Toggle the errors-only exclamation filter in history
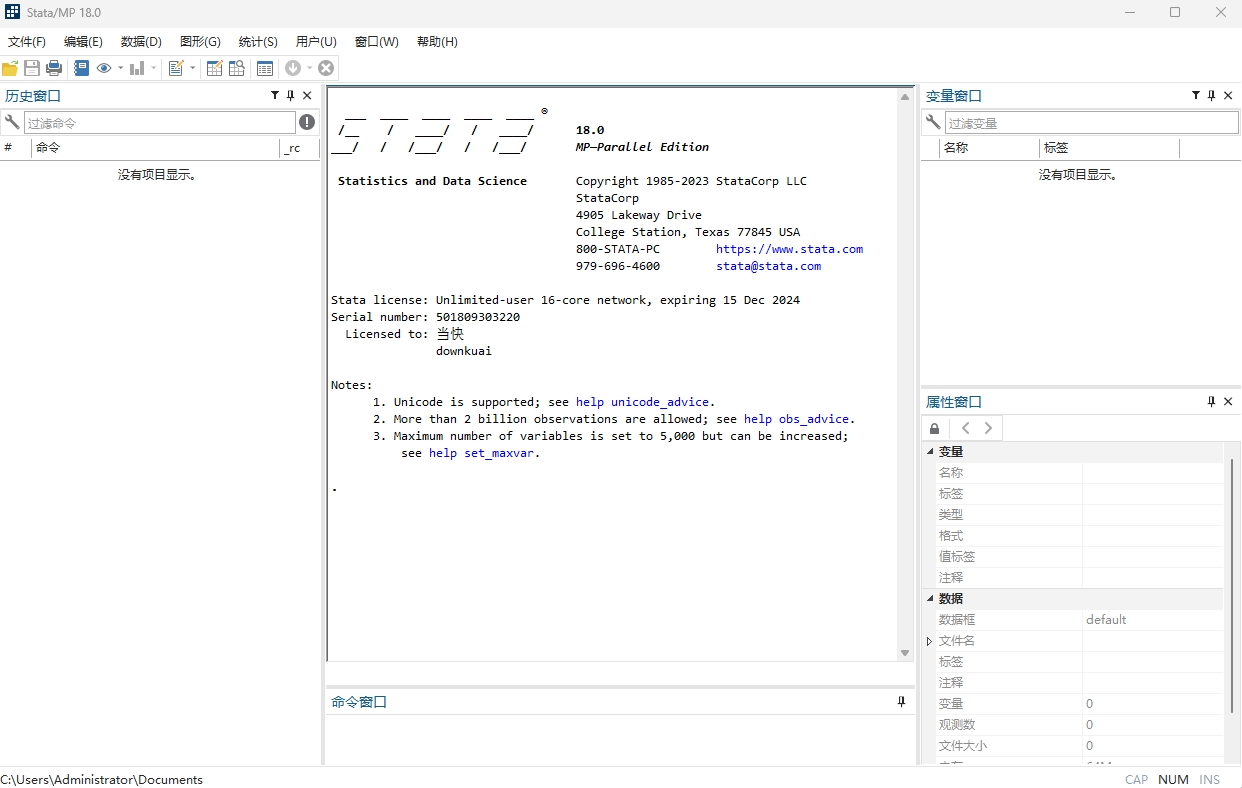This screenshot has width=1242, height=788. (307, 122)
